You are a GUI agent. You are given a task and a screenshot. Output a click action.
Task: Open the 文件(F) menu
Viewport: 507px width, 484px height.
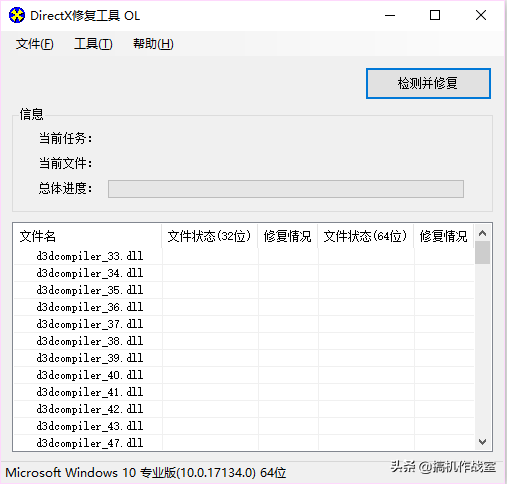pos(34,44)
